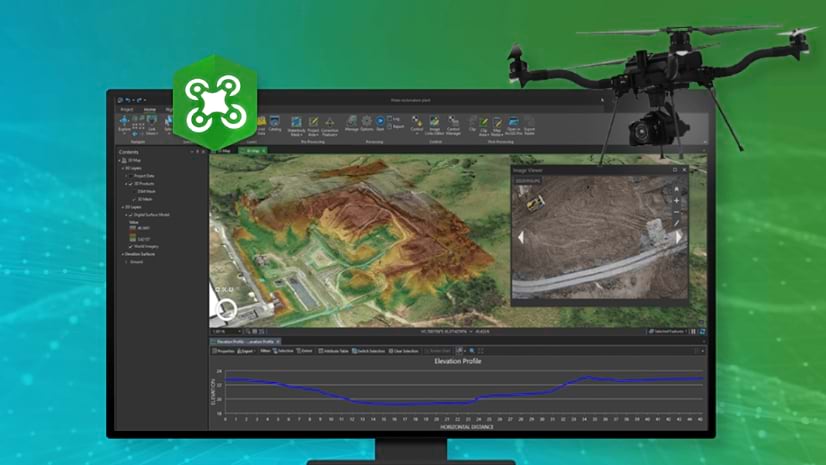Click the compass navigator on the map
Viewport: 826px width, 465px height.
[227, 309]
